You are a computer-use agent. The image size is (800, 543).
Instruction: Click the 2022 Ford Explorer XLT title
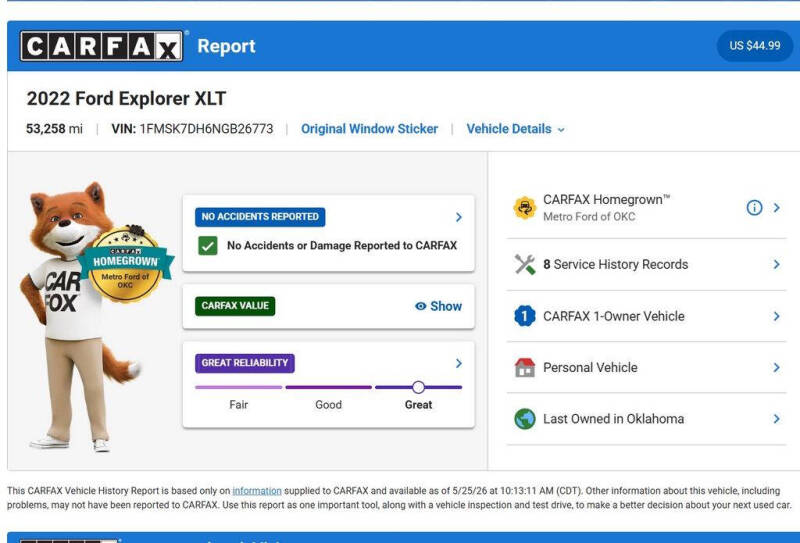coord(126,98)
